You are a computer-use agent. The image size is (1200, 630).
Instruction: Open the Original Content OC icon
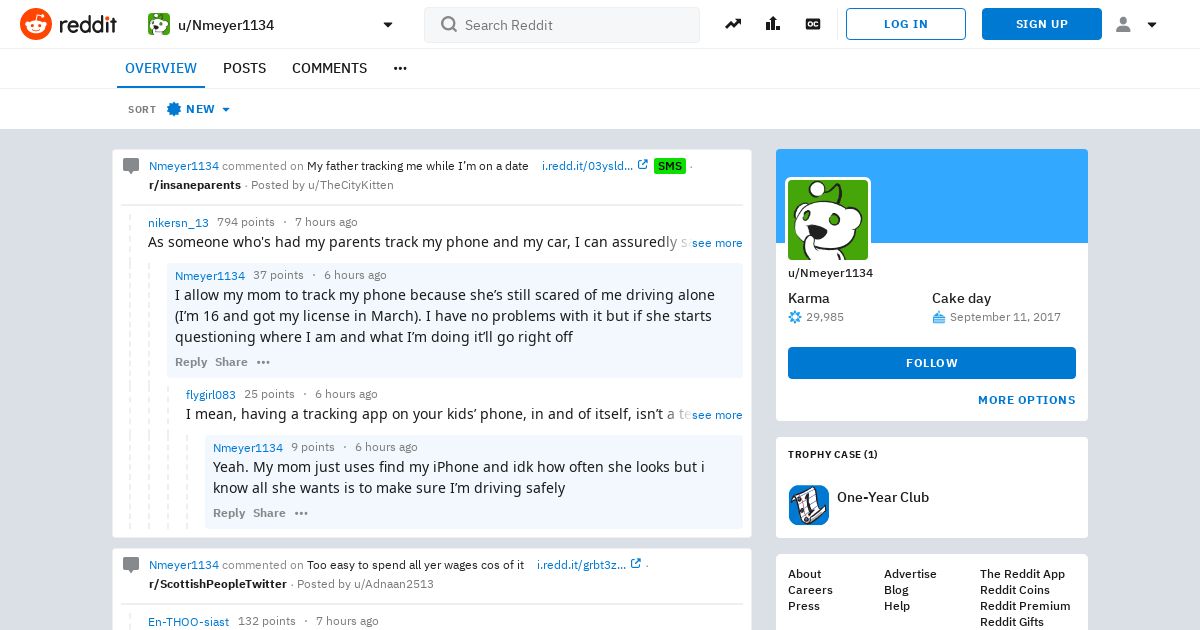(813, 24)
